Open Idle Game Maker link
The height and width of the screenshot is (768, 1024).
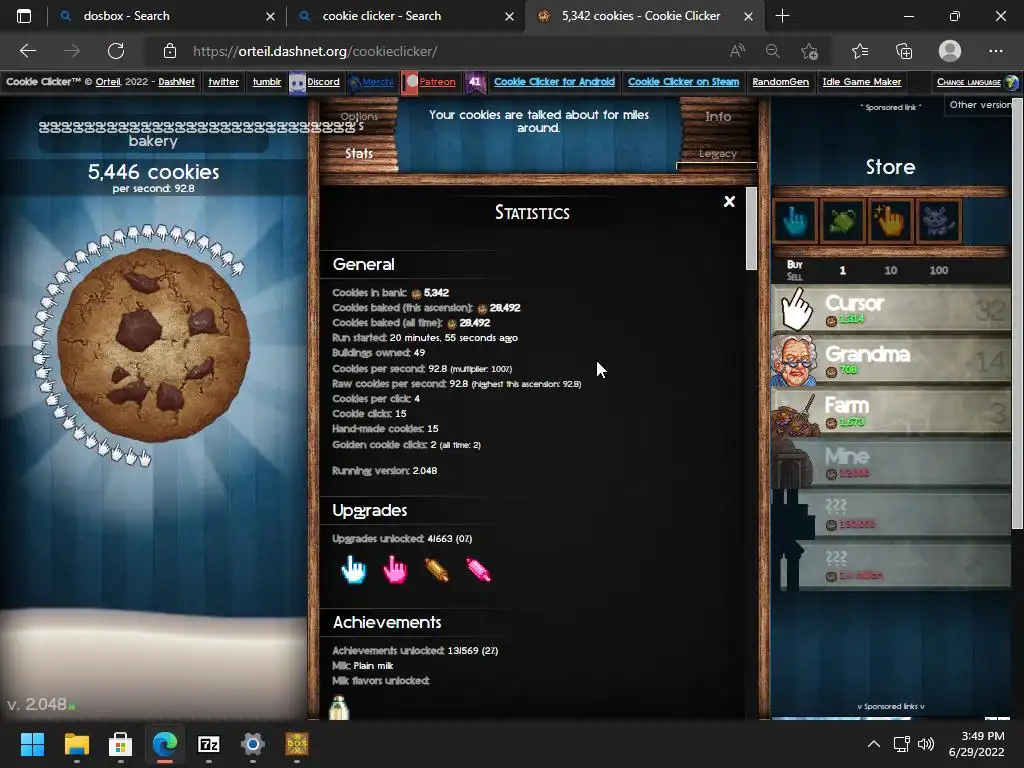[862, 82]
